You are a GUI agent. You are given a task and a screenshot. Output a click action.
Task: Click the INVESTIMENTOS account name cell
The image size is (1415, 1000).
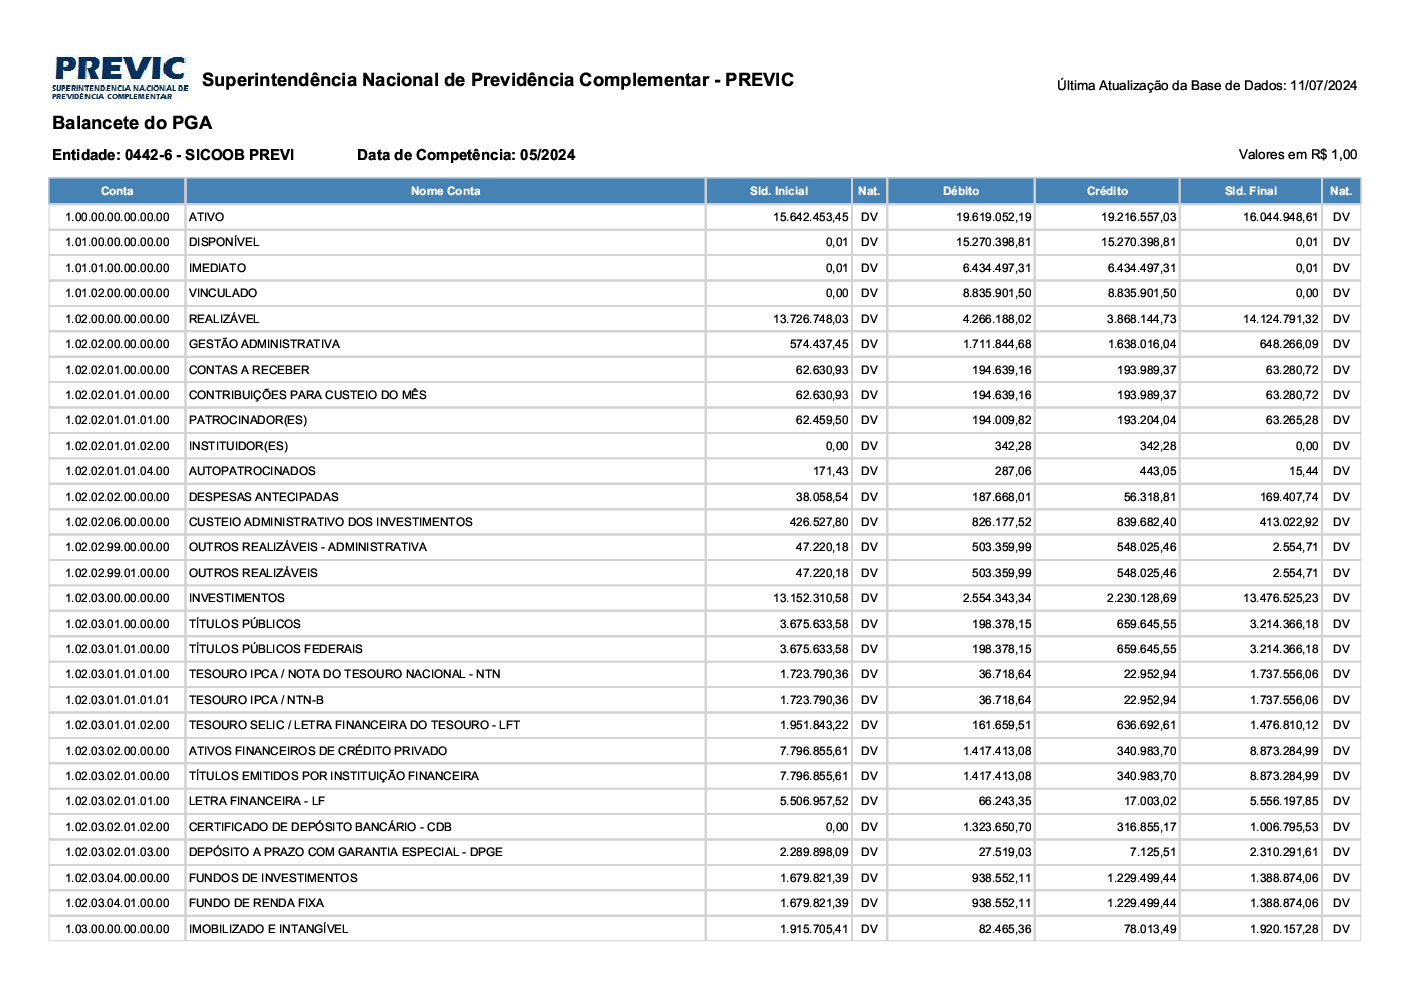pyautogui.click(x=237, y=598)
